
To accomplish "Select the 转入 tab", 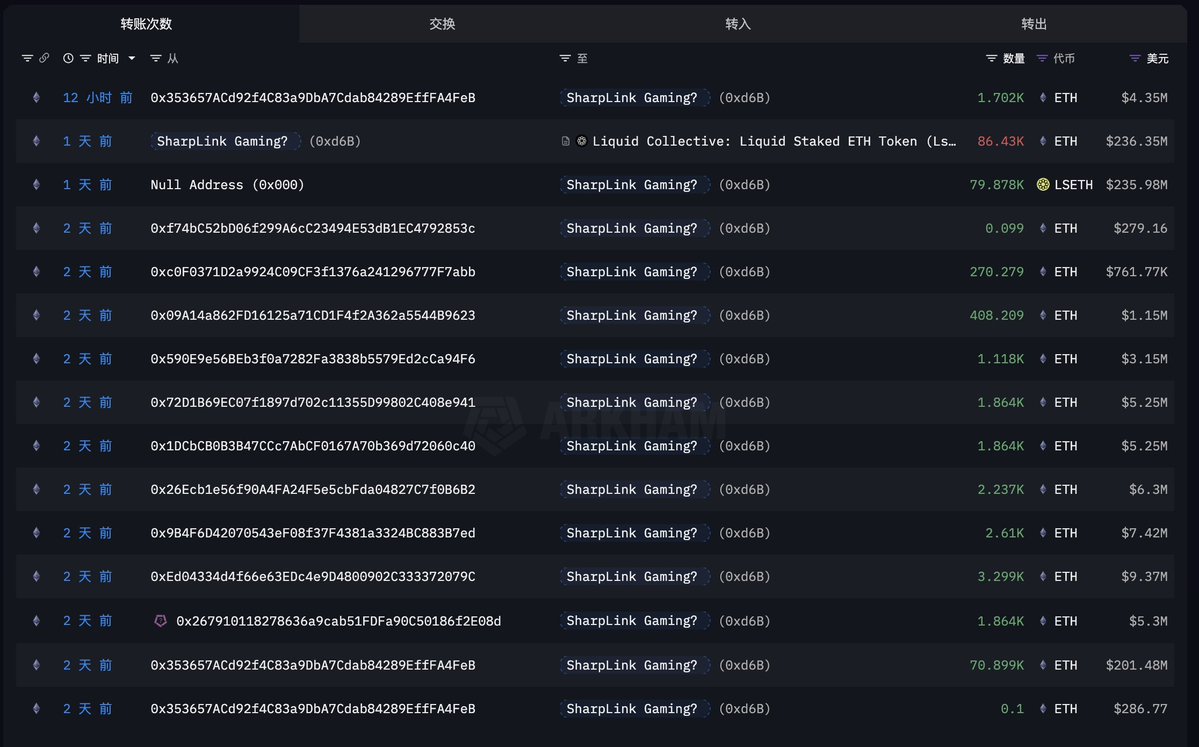I will [738, 24].
